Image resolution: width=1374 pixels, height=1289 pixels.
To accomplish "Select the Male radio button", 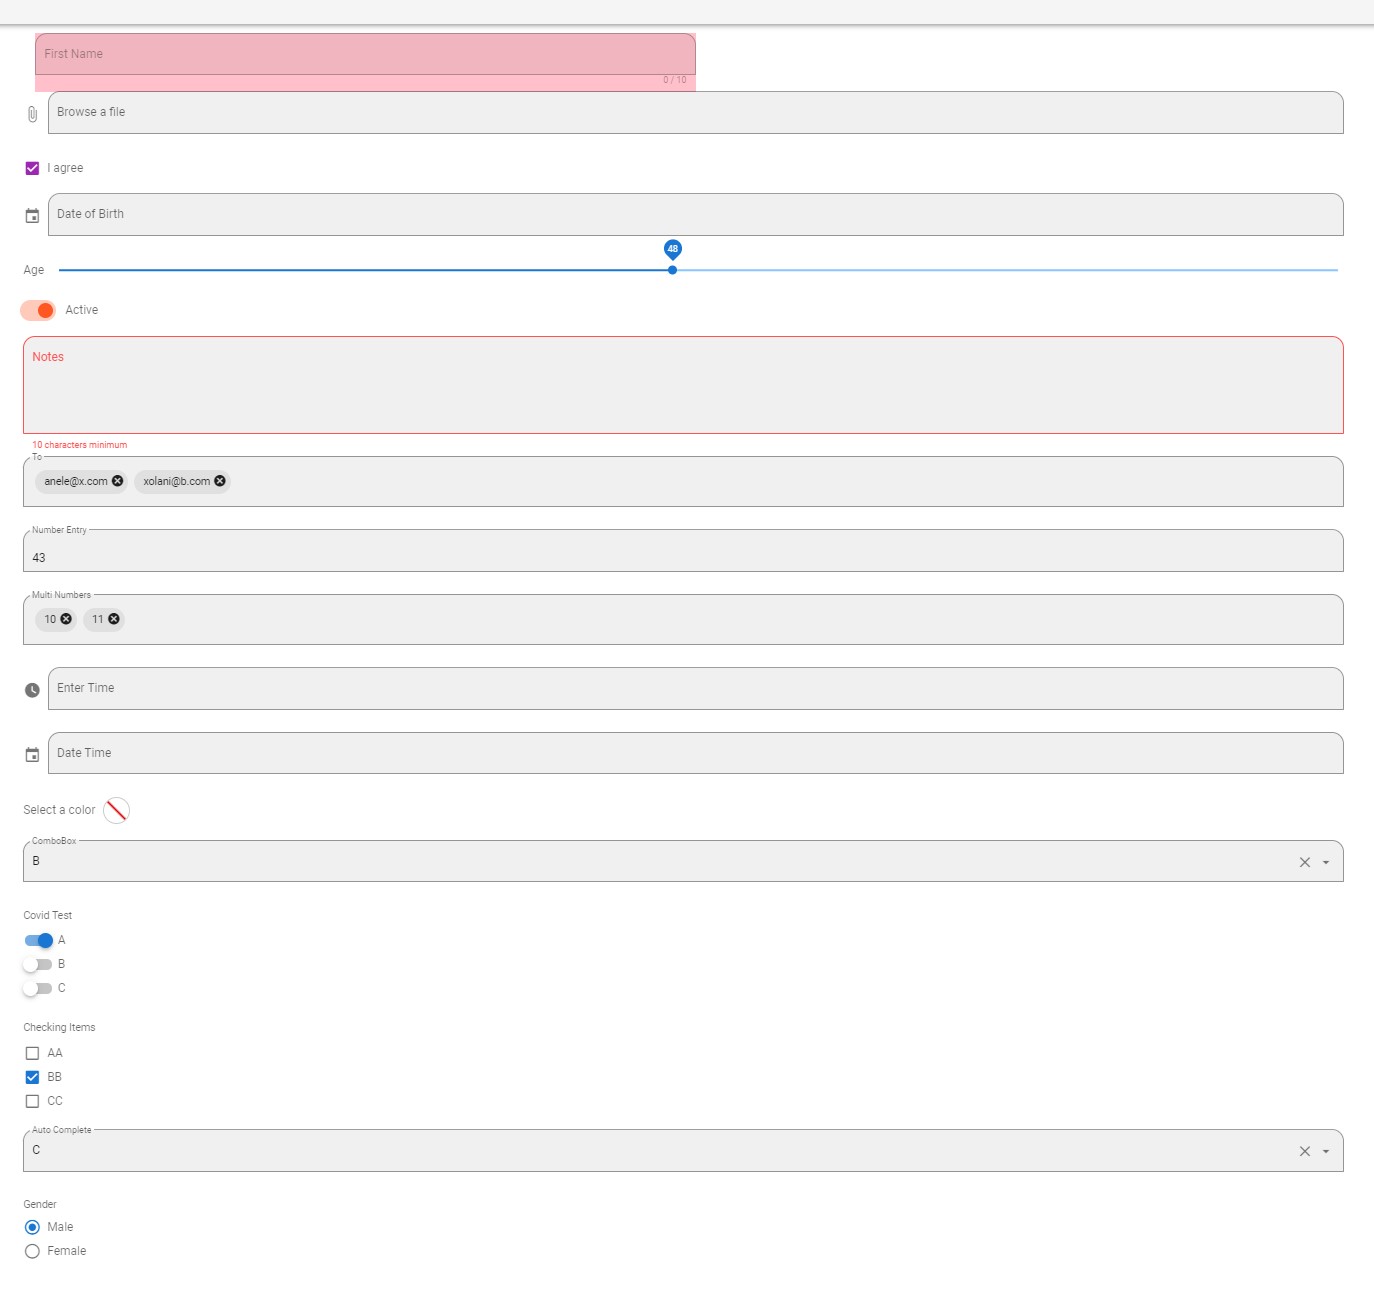I will pyautogui.click(x=32, y=1227).
